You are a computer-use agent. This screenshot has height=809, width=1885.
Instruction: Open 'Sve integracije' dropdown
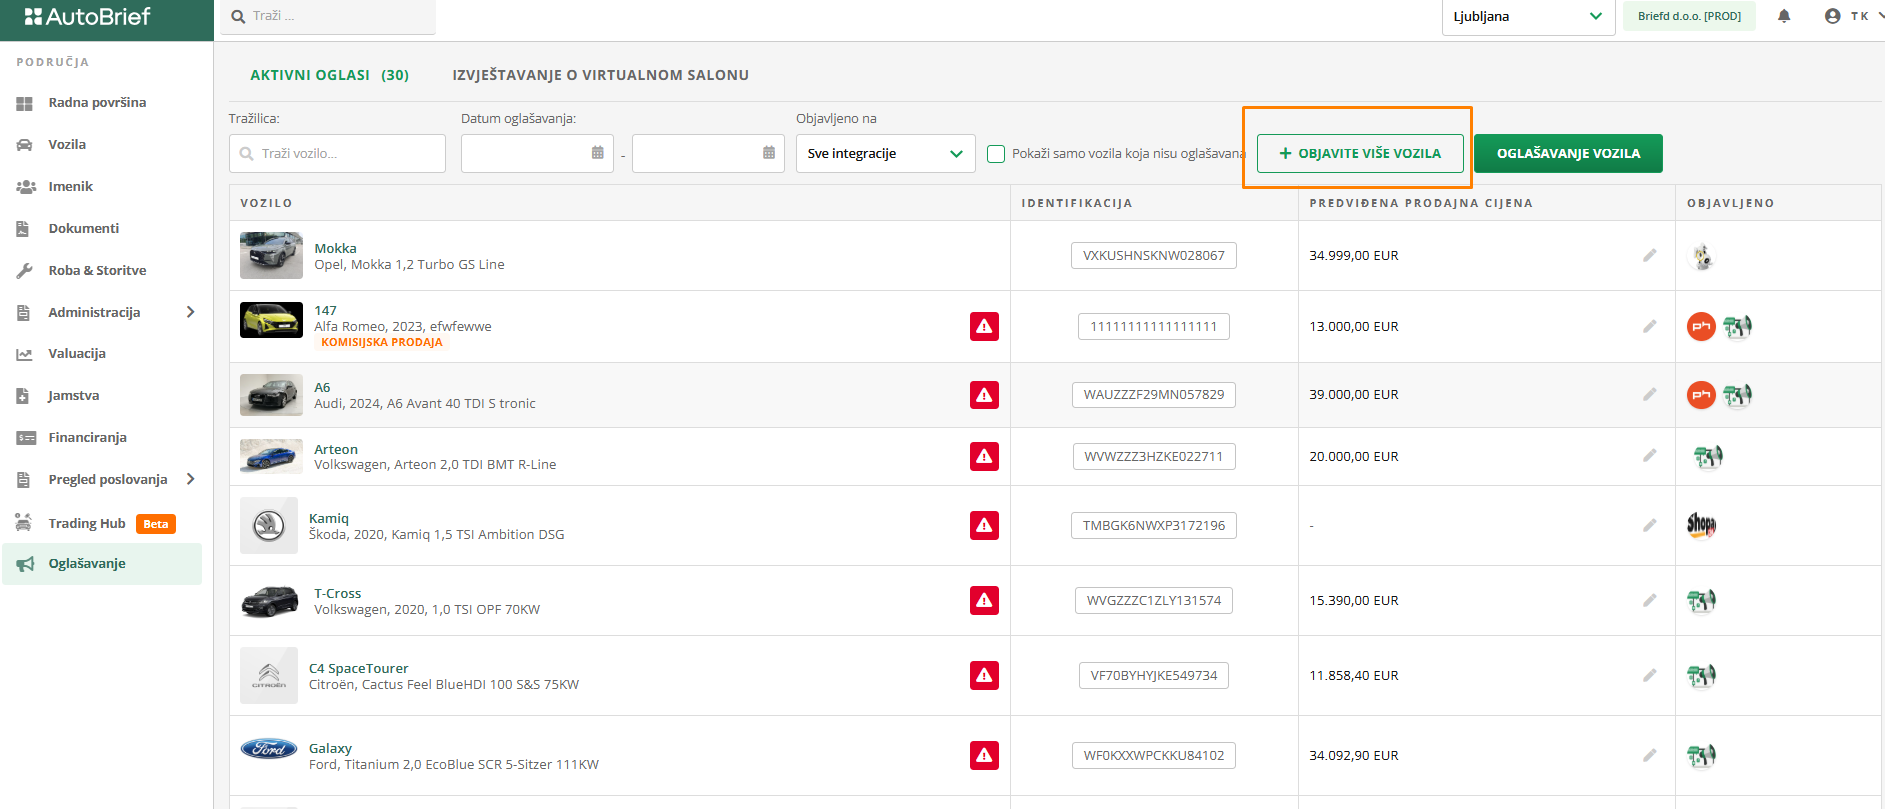(885, 153)
